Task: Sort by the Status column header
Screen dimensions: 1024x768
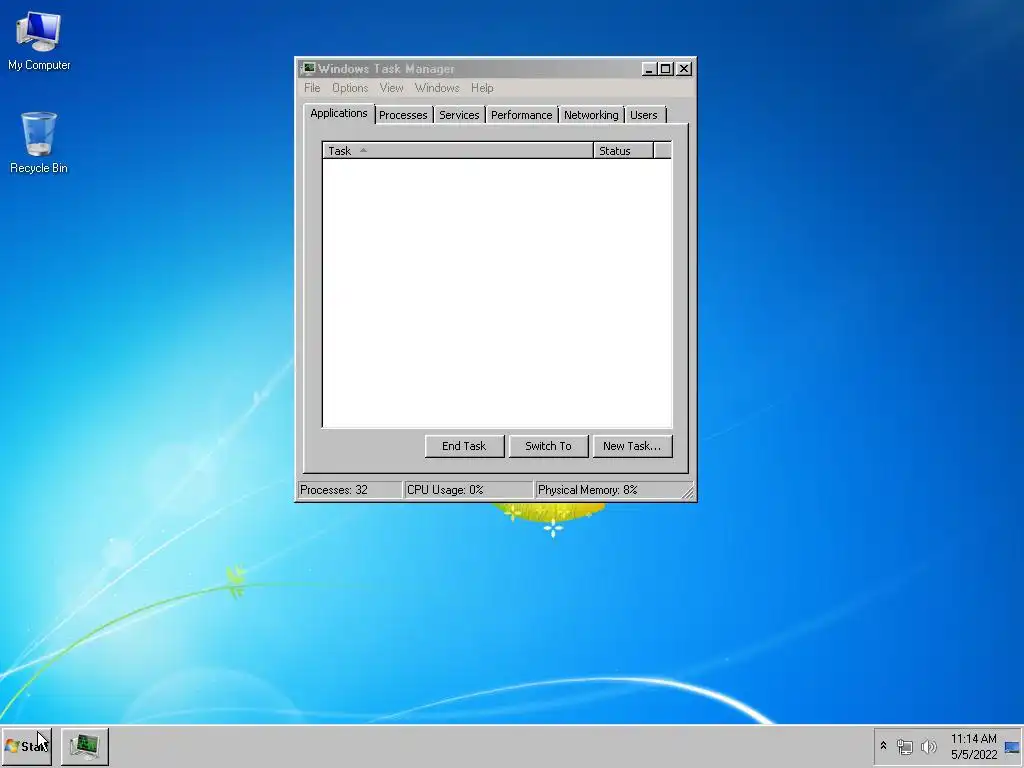Action: (x=623, y=151)
